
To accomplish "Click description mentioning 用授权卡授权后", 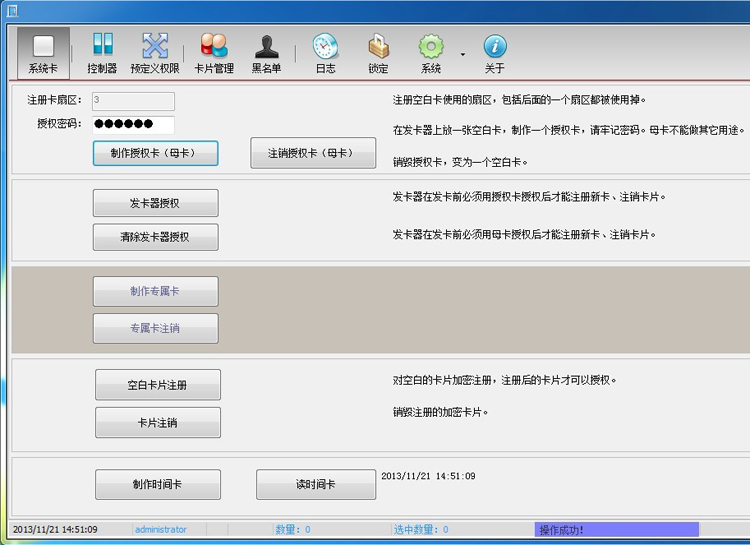I will pos(529,197).
